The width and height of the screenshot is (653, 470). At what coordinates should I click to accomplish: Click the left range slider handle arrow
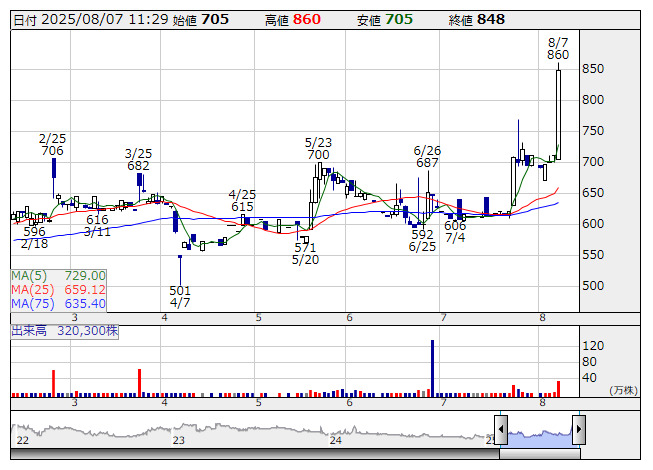(x=501, y=429)
